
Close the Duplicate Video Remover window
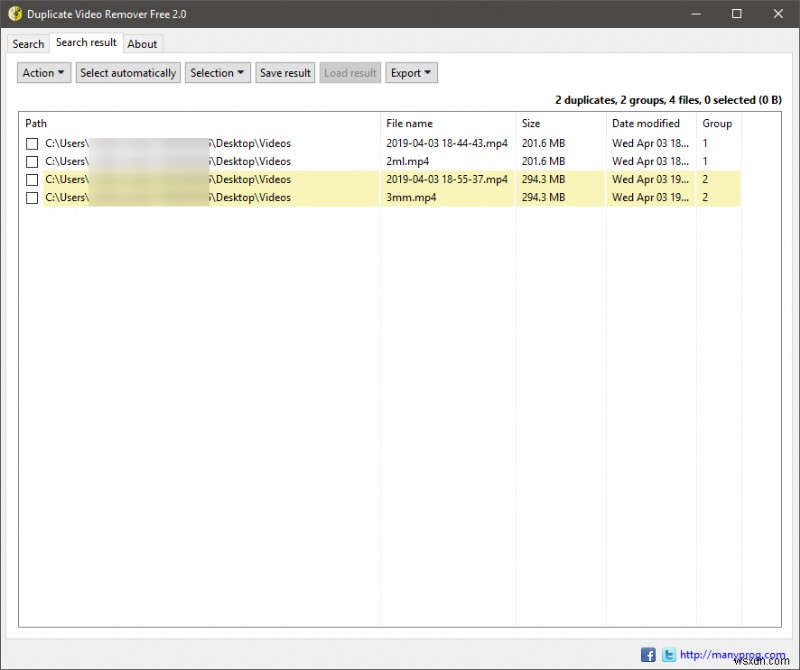[x=778, y=14]
